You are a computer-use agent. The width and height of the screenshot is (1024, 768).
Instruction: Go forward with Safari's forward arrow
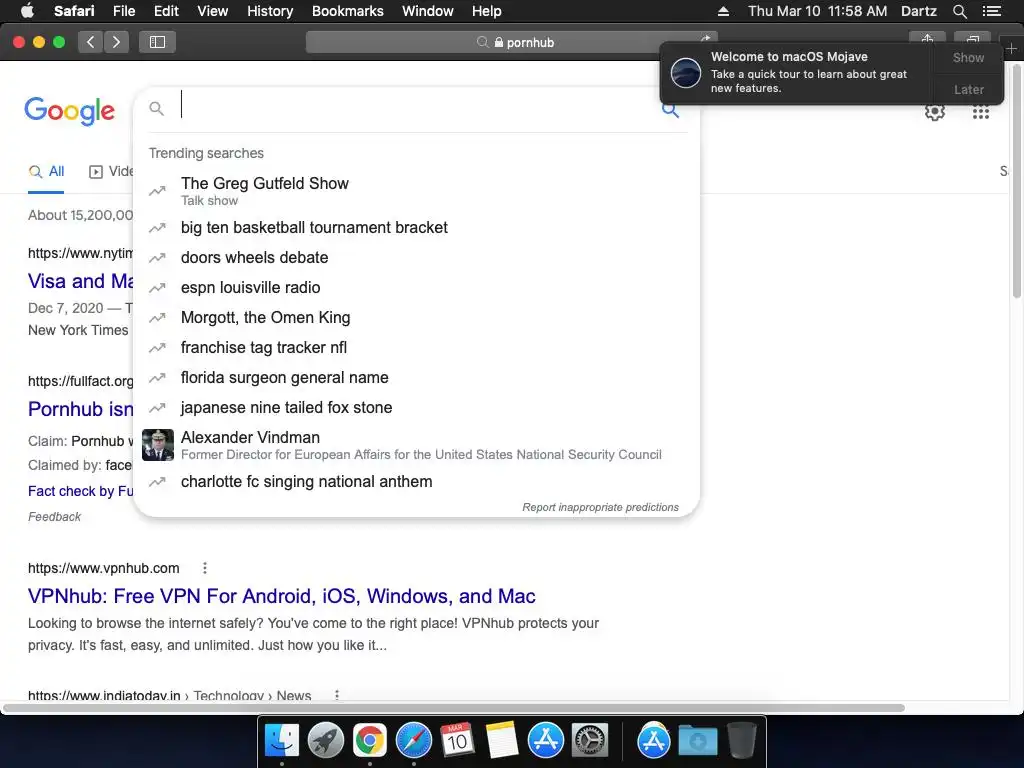pyautogui.click(x=116, y=42)
